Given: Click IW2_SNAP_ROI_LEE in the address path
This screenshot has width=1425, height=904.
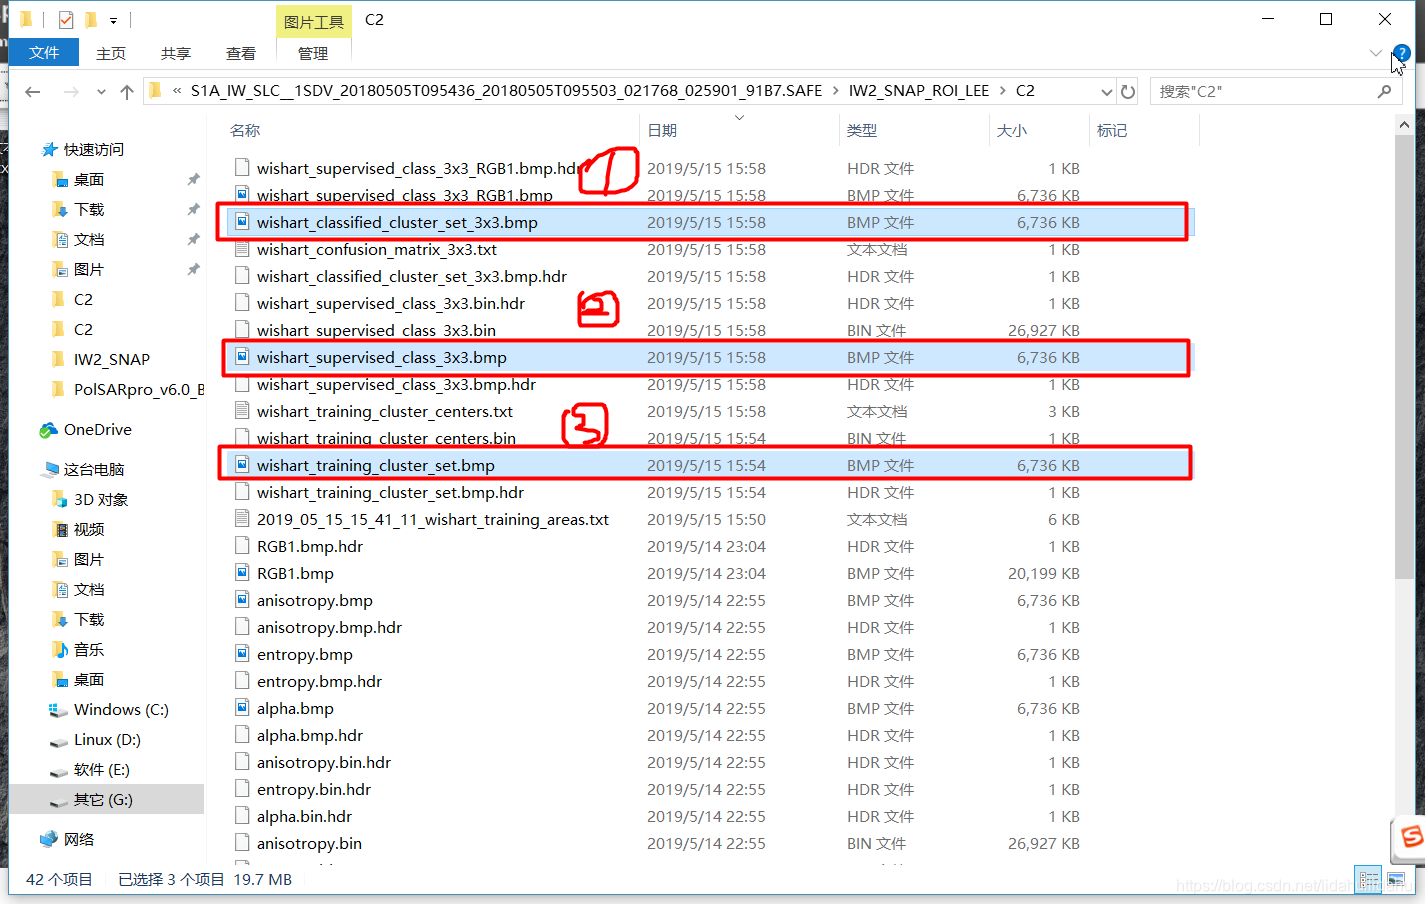Looking at the screenshot, I should 919,91.
